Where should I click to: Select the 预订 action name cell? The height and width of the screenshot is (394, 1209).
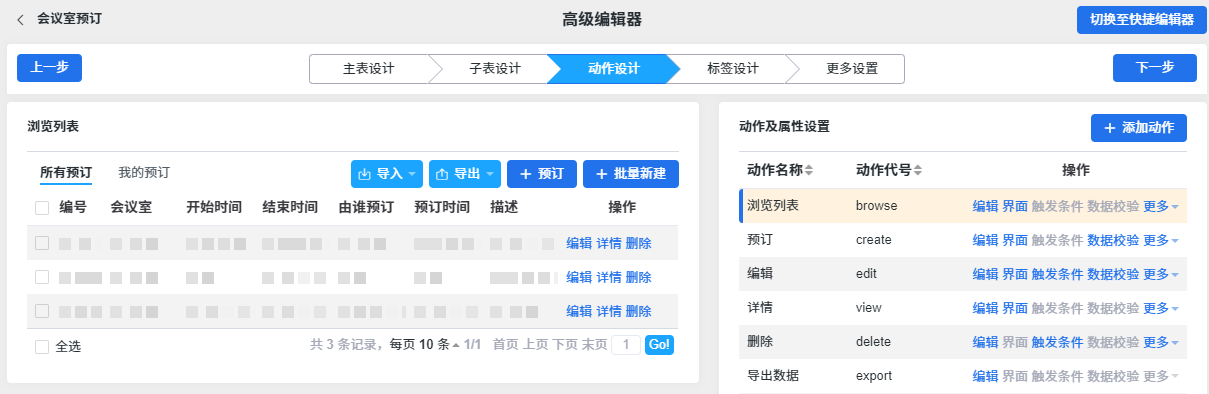point(760,240)
